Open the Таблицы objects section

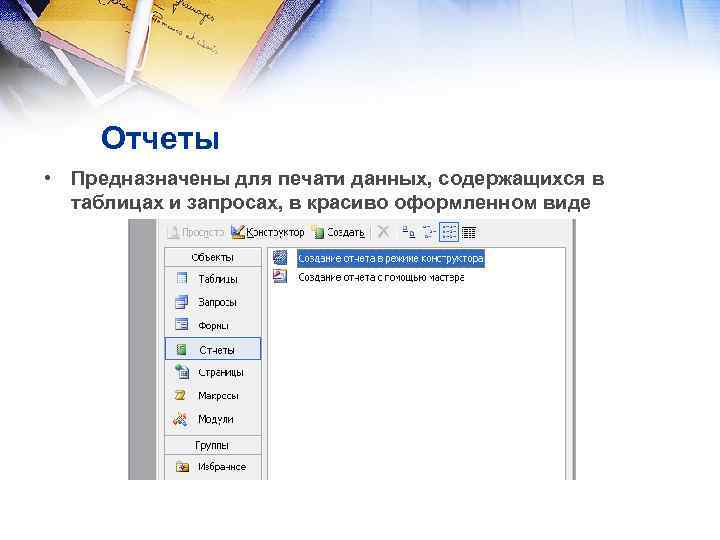point(213,279)
